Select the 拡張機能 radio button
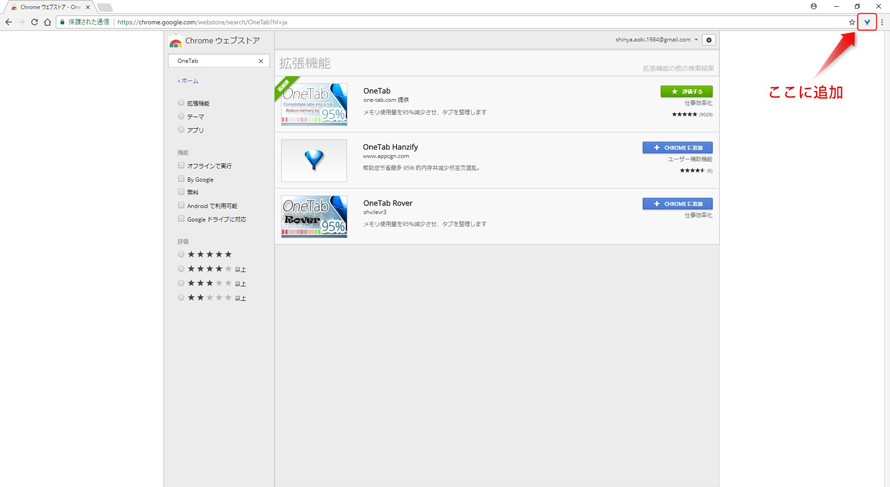890x487 pixels. tap(181, 103)
